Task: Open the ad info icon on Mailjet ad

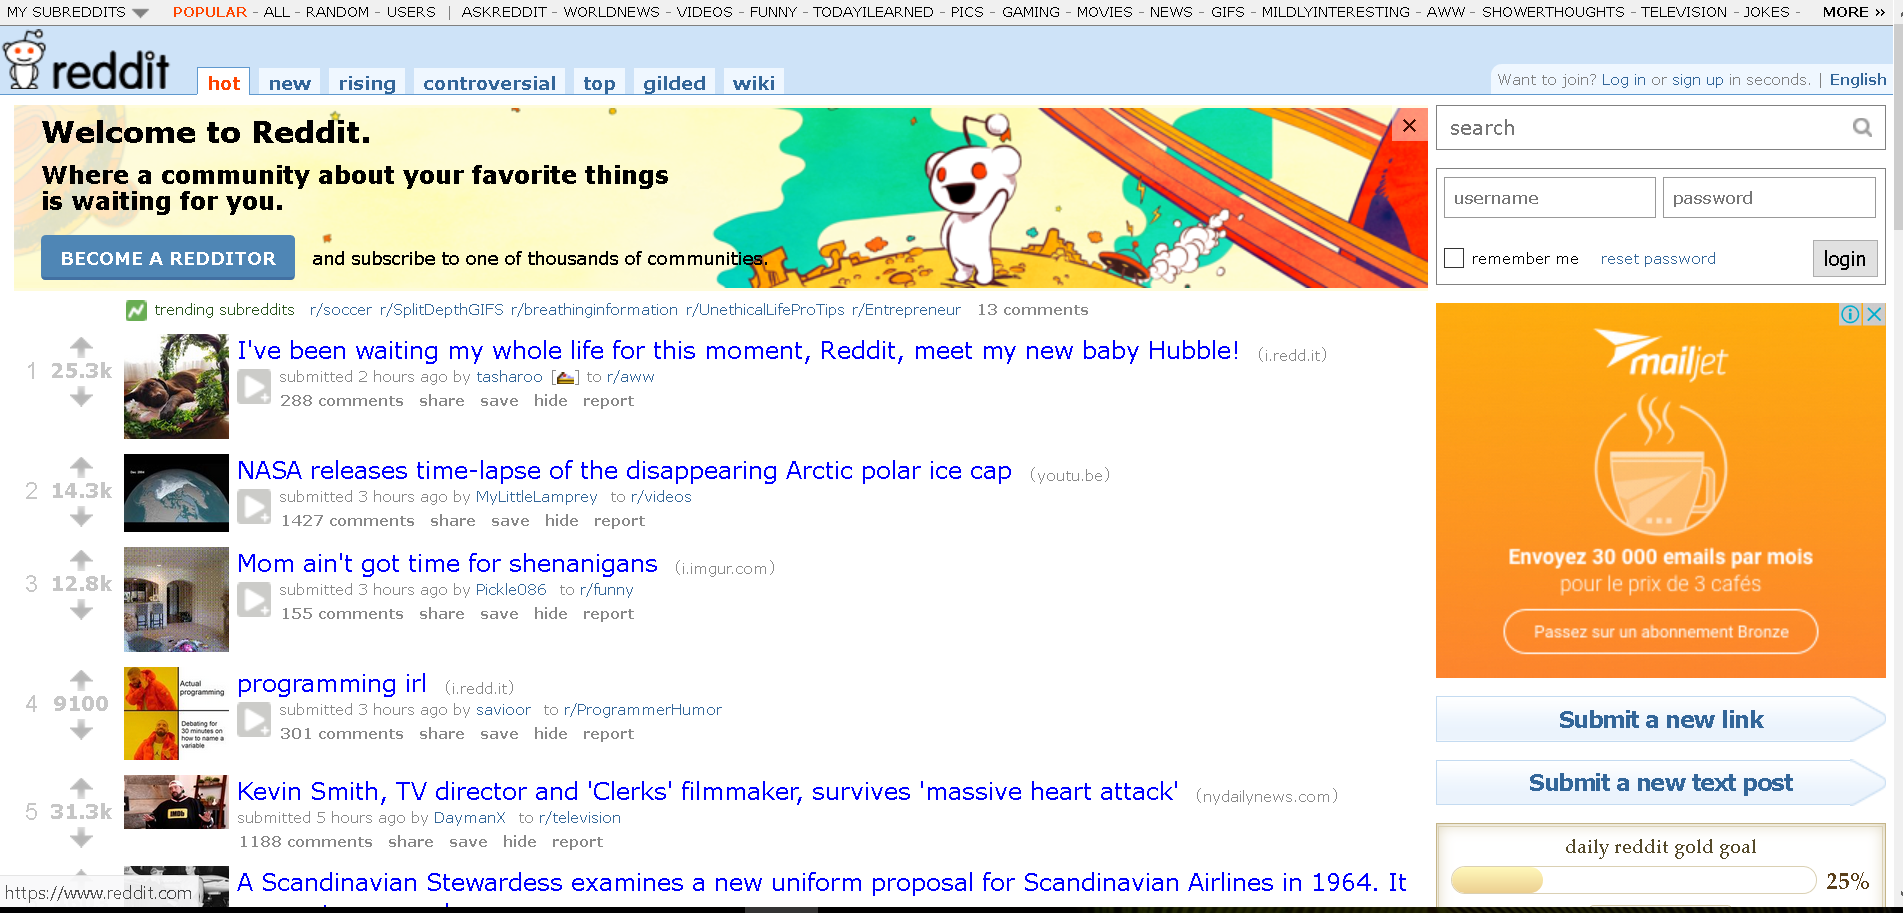Action: click(1850, 314)
